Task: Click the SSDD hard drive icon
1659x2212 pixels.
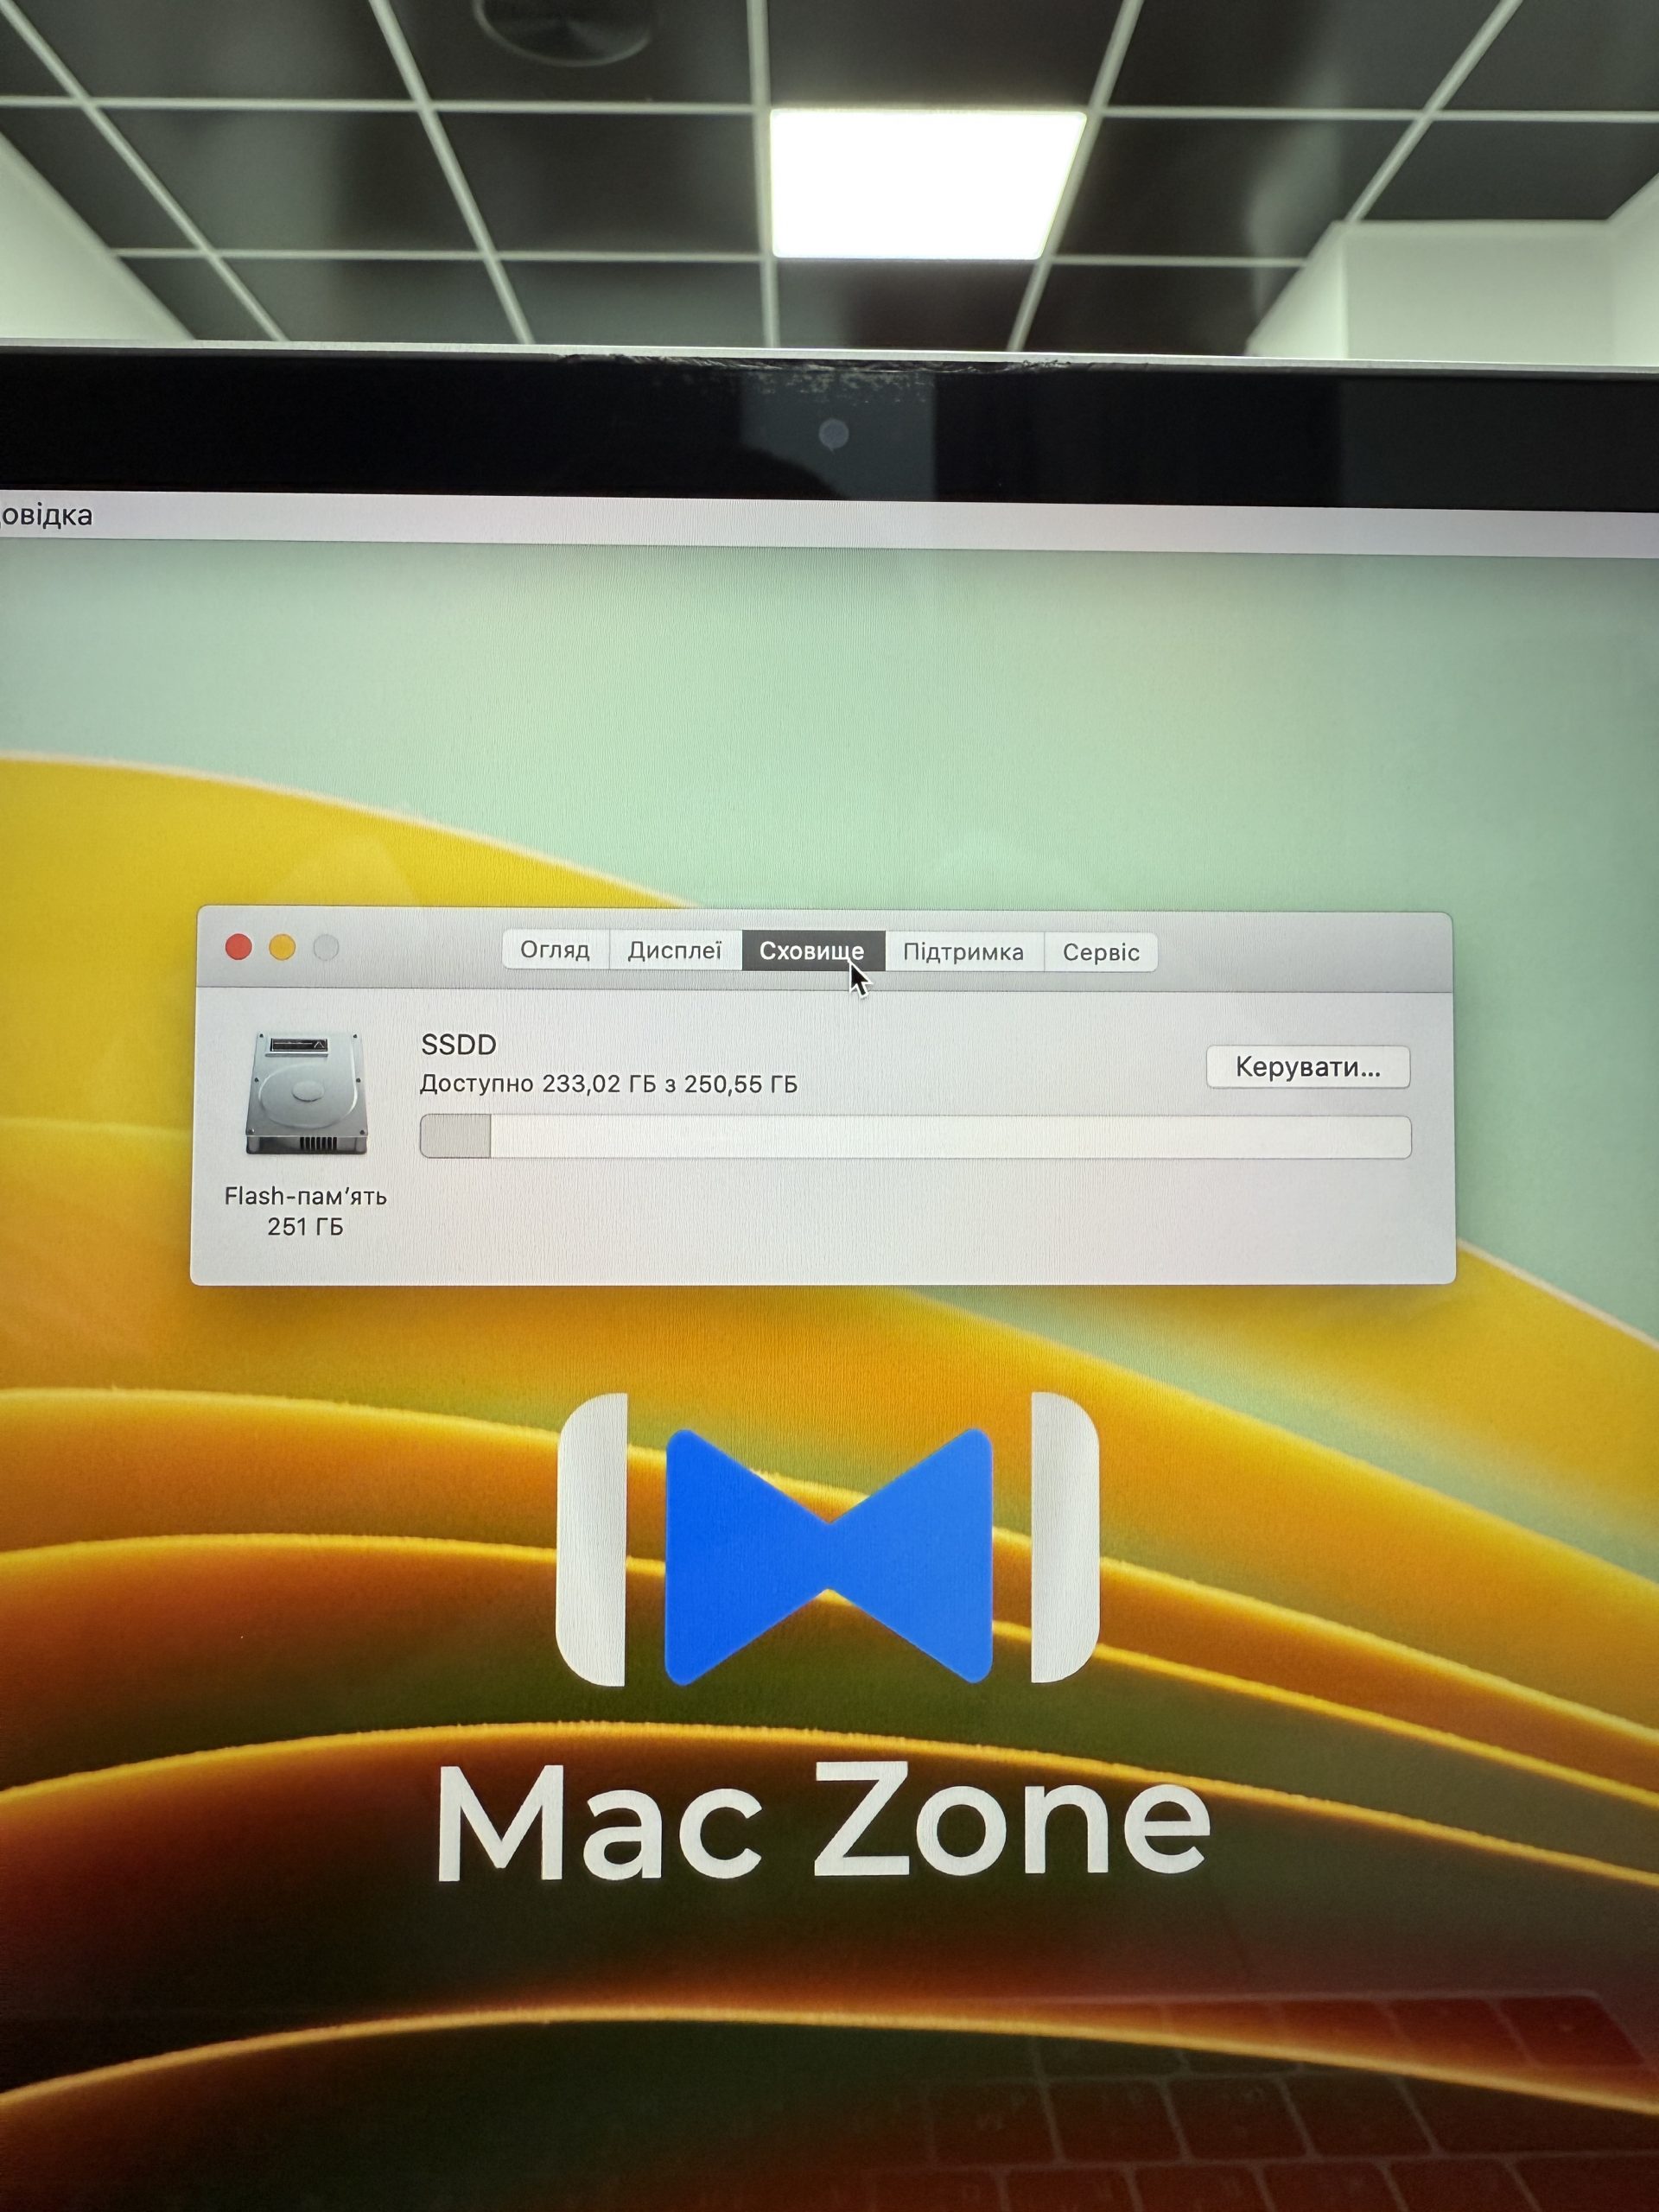Action: [306, 1093]
